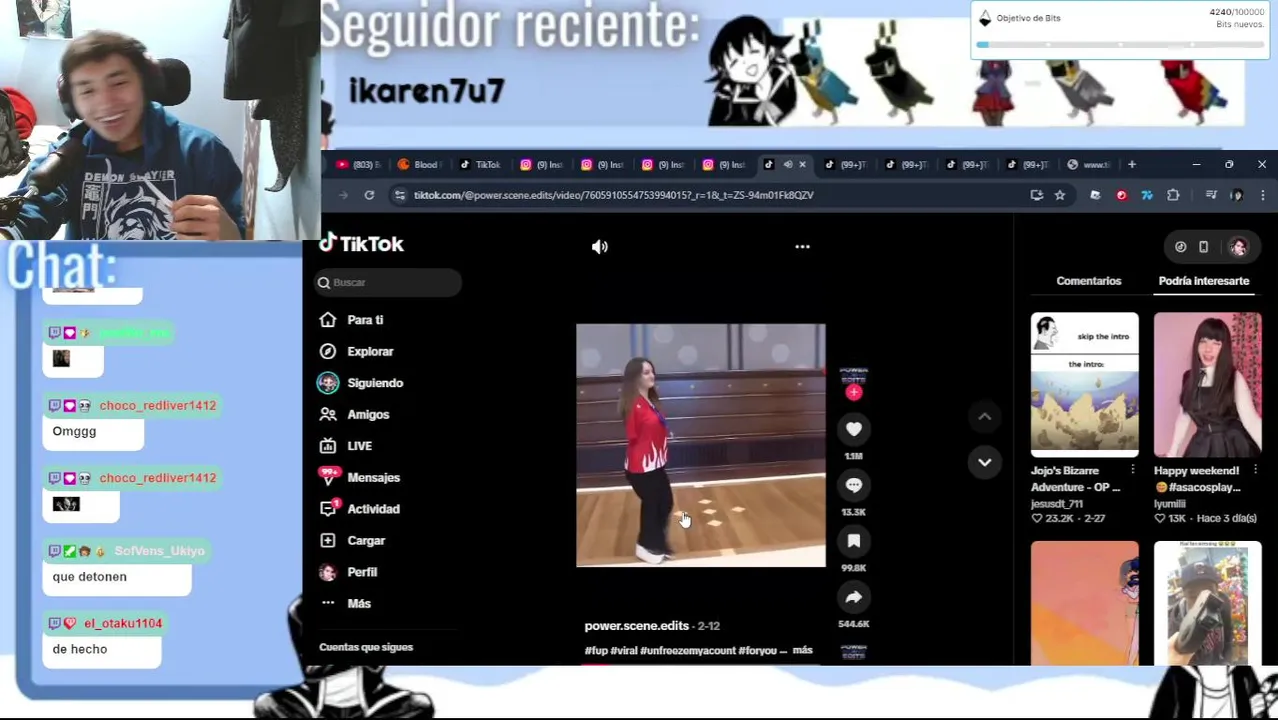This screenshot has width=1278, height=720.
Task: Open the Perfil page
Action: [x=362, y=572]
